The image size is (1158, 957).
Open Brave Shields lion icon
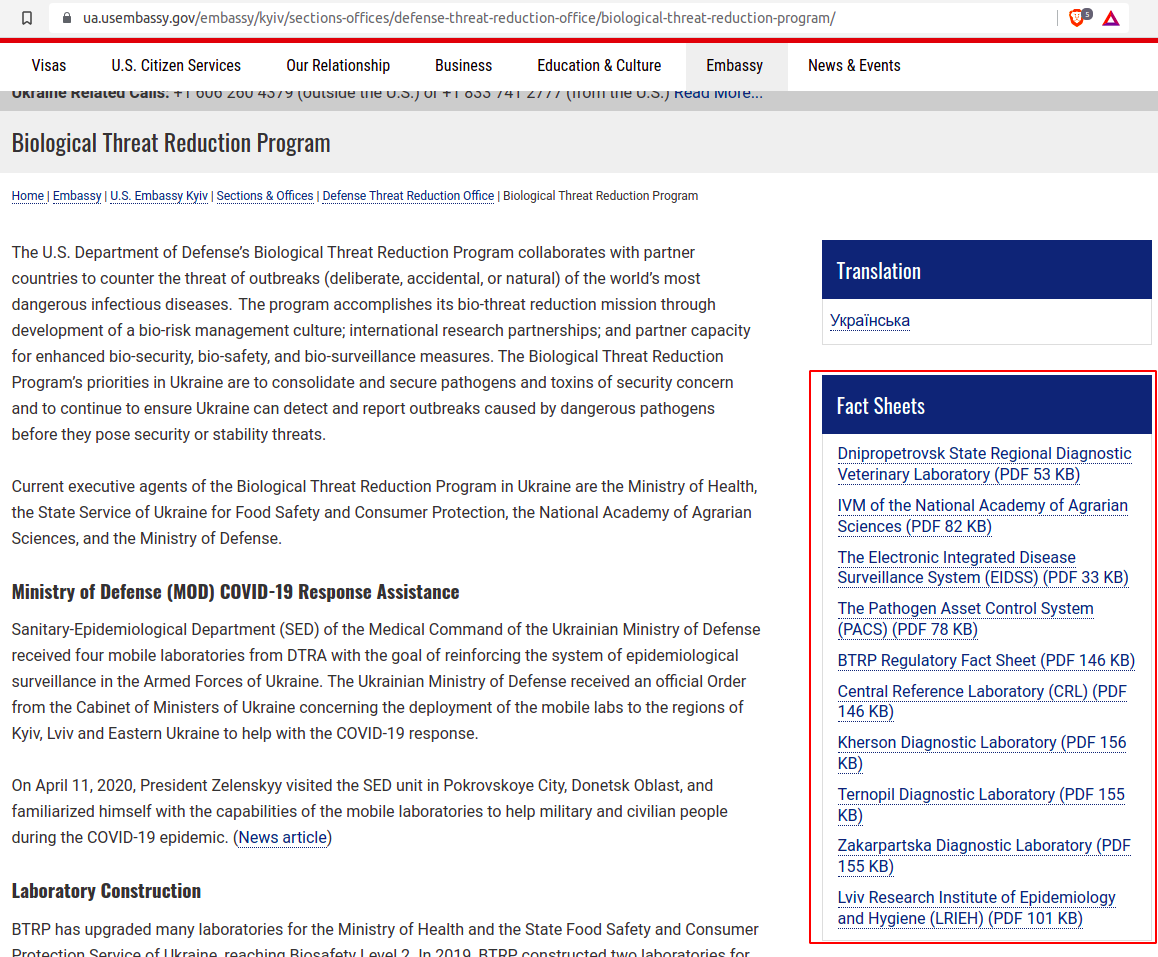[1077, 18]
